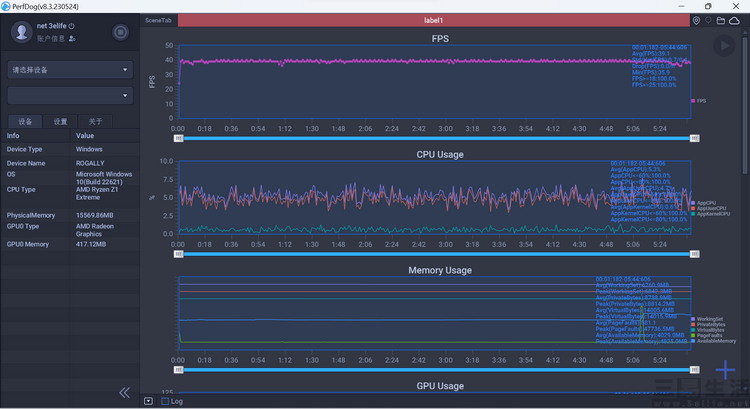
Task: Click the first location pin marker icon
Action: click(696, 21)
